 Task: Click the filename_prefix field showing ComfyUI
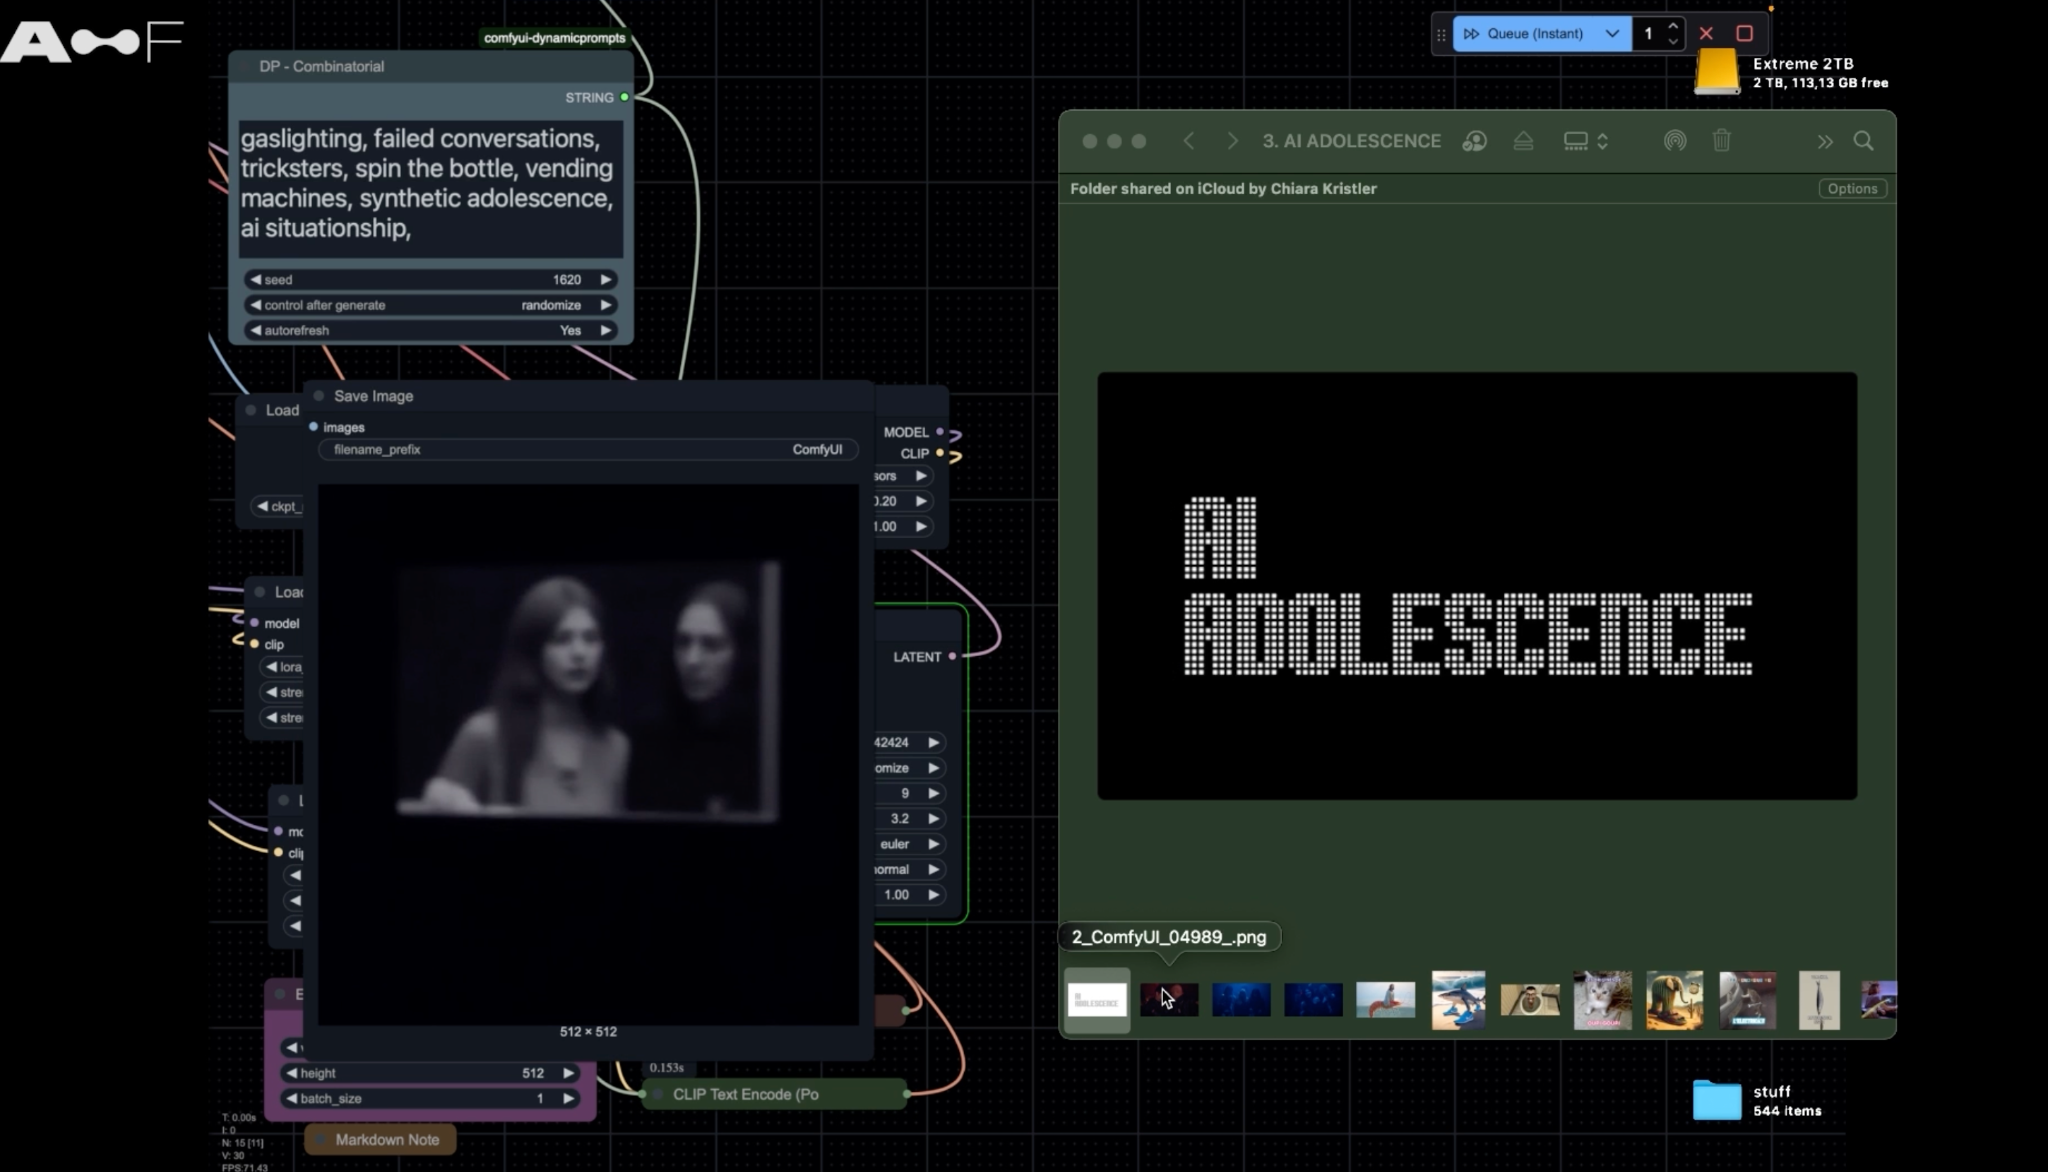point(588,450)
